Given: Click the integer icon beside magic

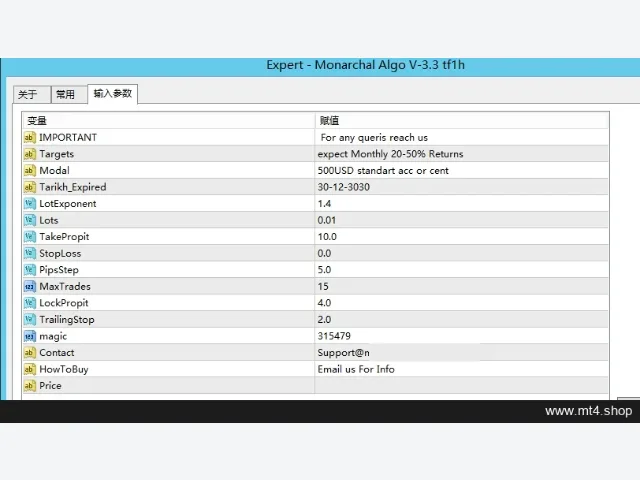Looking at the screenshot, I should (30, 336).
